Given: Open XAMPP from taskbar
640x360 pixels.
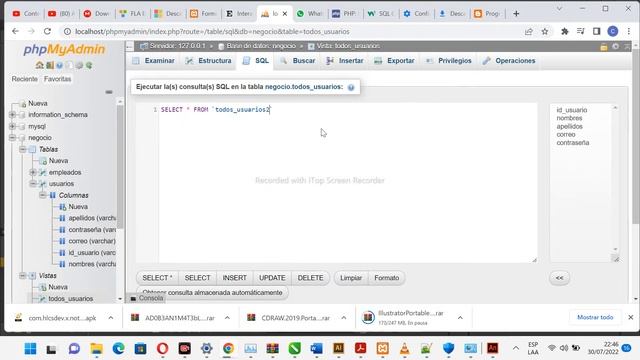Looking at the screenshot, I should (382, 349).
